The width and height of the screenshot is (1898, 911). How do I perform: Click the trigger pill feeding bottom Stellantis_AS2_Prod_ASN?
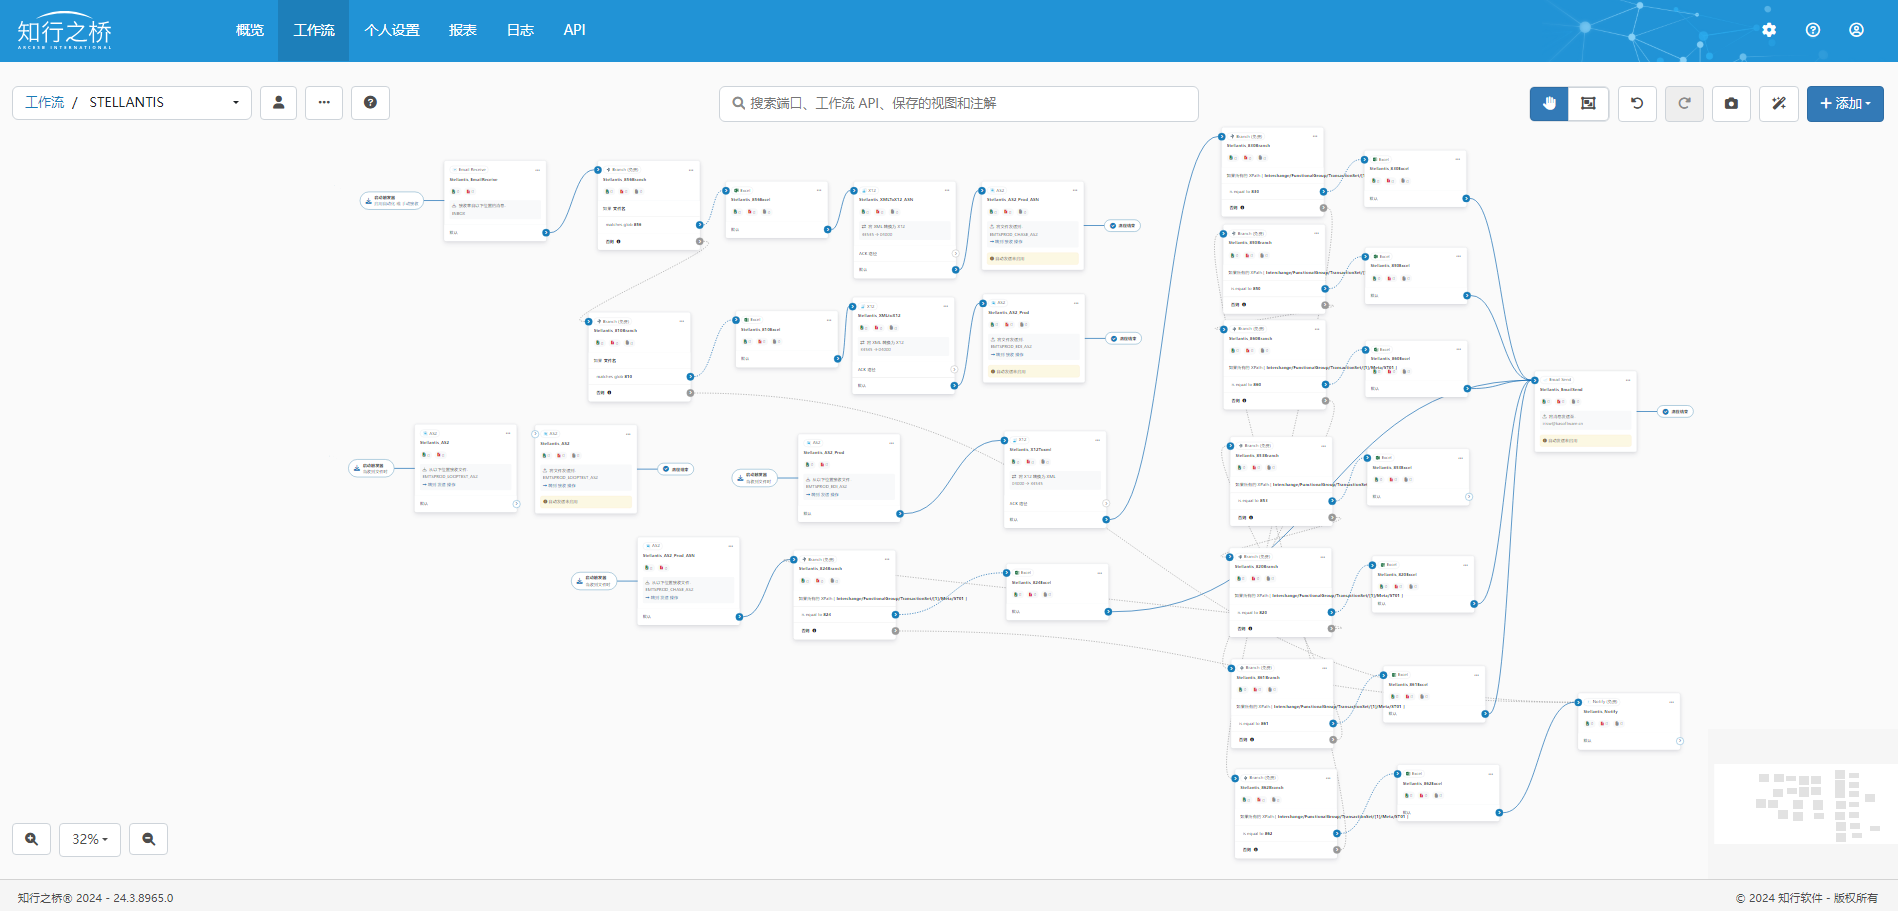click(594, 581)
